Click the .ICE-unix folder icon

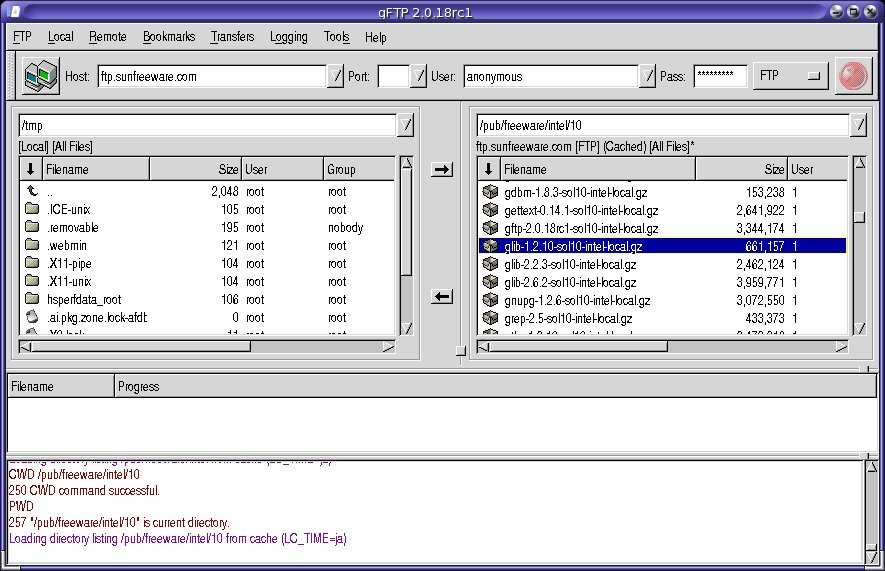pos(32,209)
